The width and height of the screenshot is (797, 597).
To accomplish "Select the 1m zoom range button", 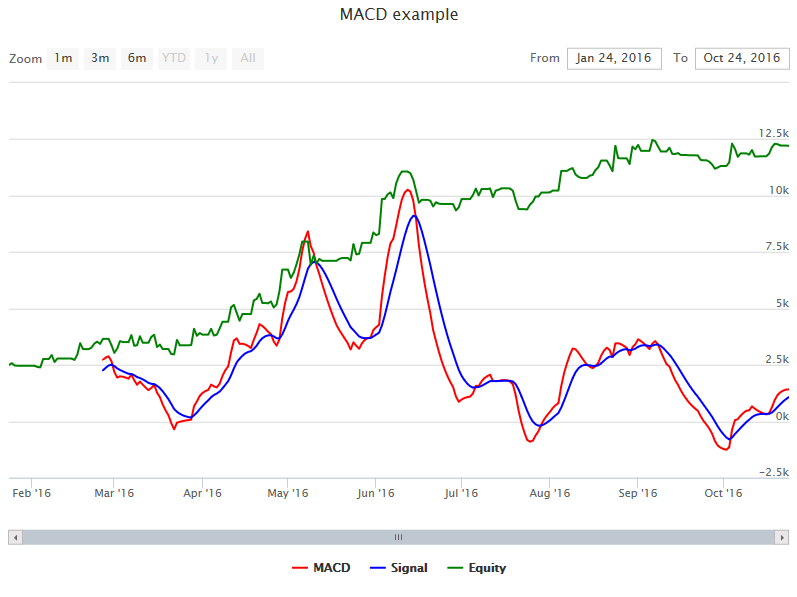I will click(63, 58).
